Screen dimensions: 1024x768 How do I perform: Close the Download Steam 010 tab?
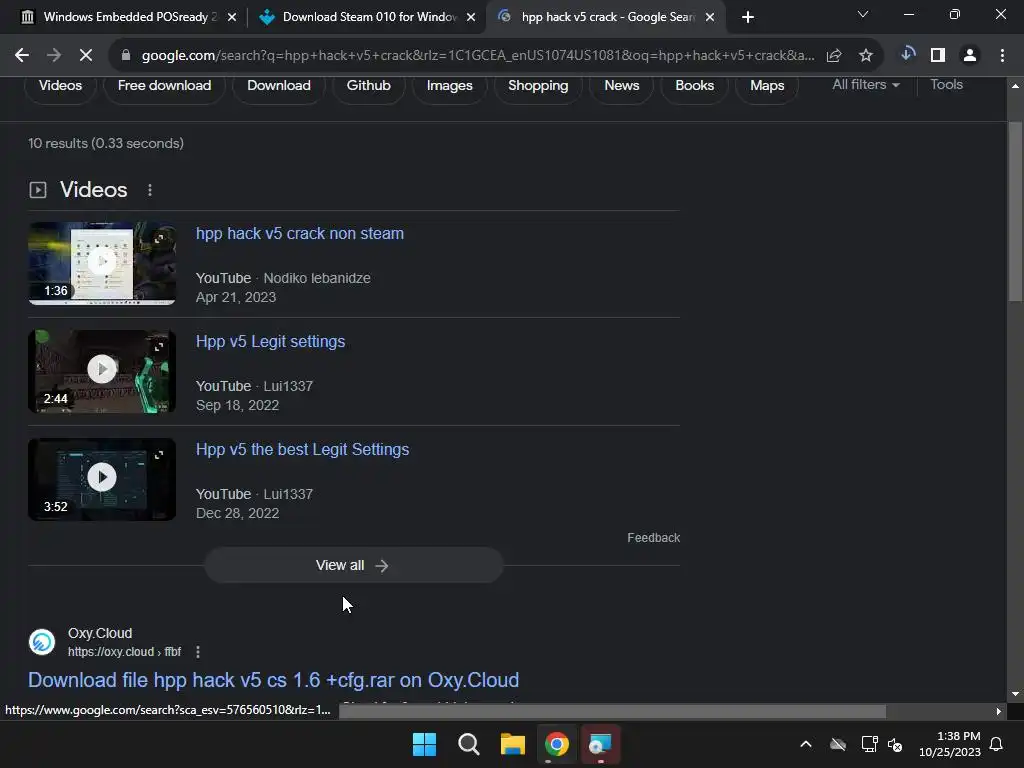pos(471,17)
